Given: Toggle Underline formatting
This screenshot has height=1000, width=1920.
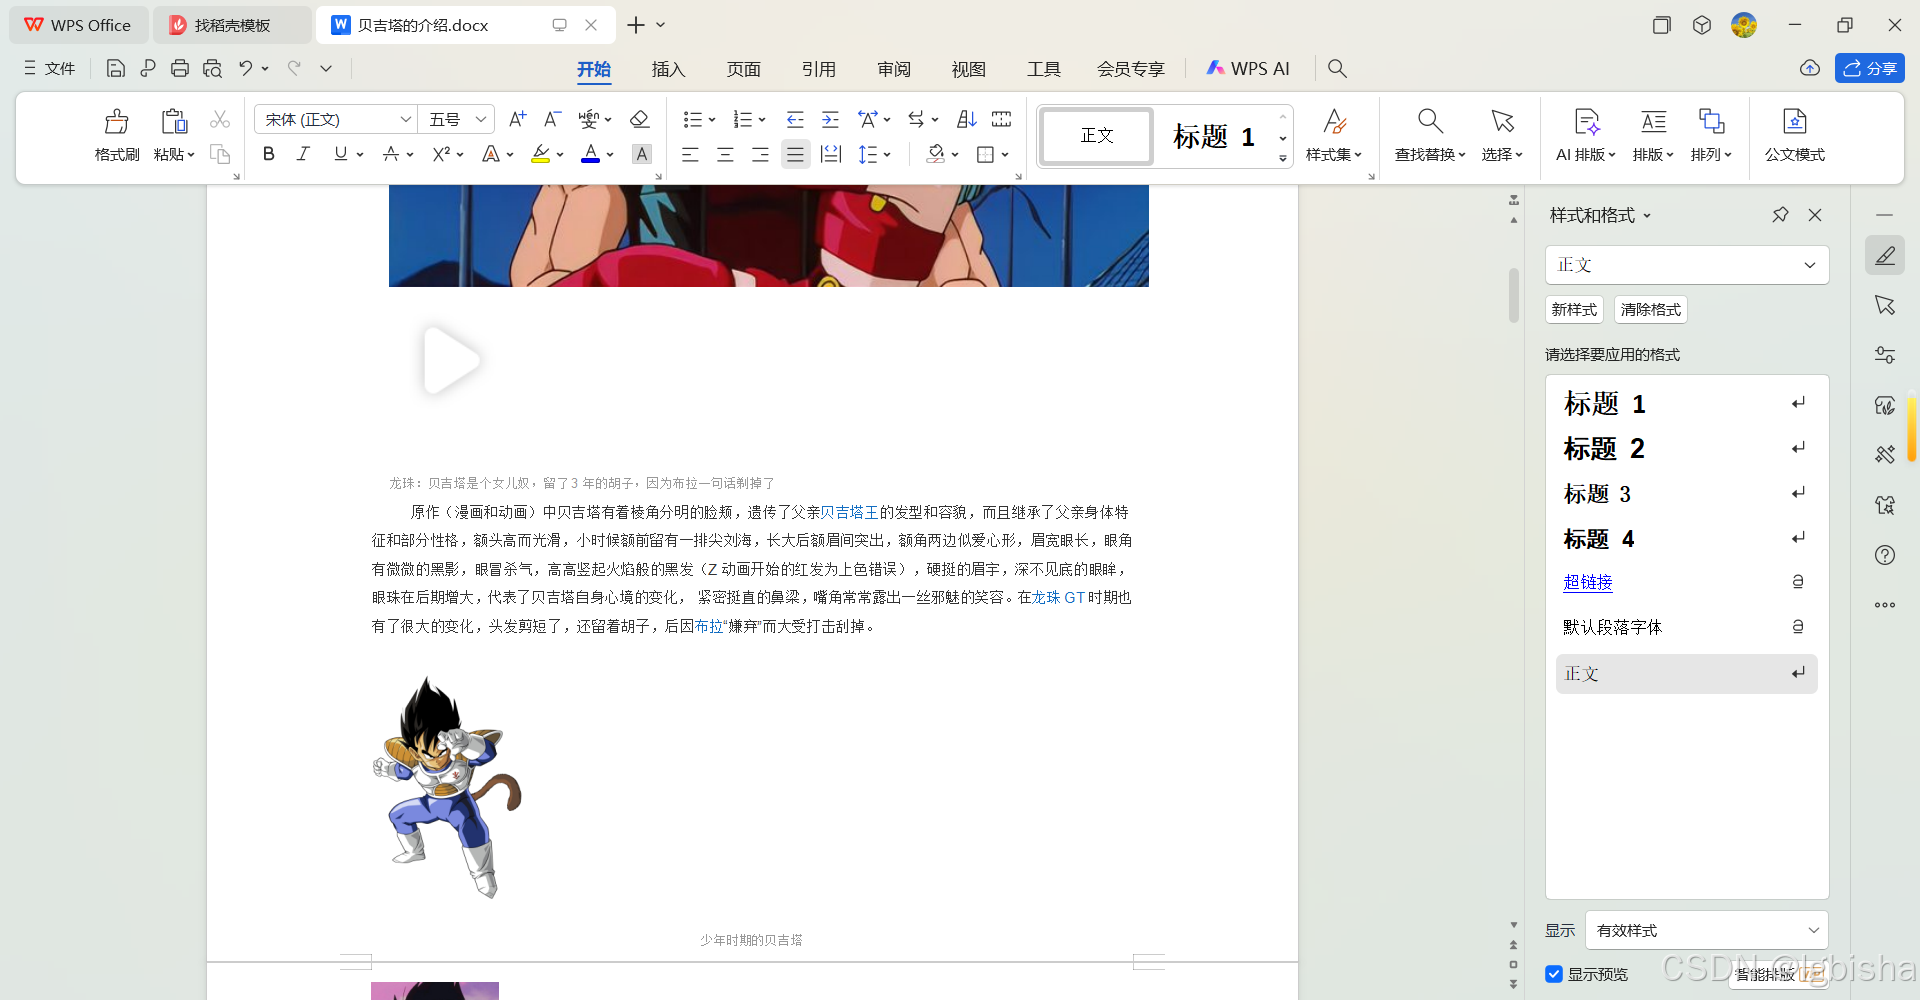Looking at the screenshot, I should (341, 154).
